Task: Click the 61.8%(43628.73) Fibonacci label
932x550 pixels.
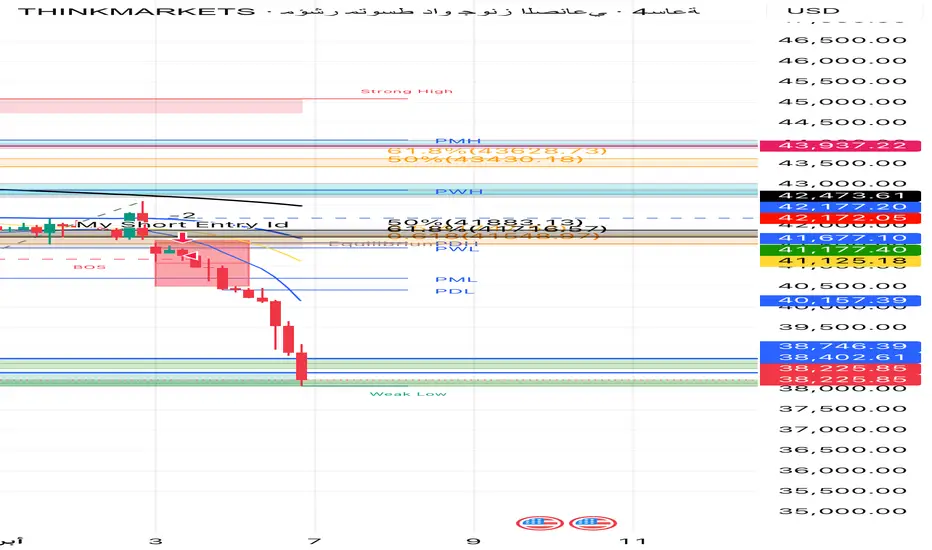Action: pyautogui.click(x=497, y=151)
